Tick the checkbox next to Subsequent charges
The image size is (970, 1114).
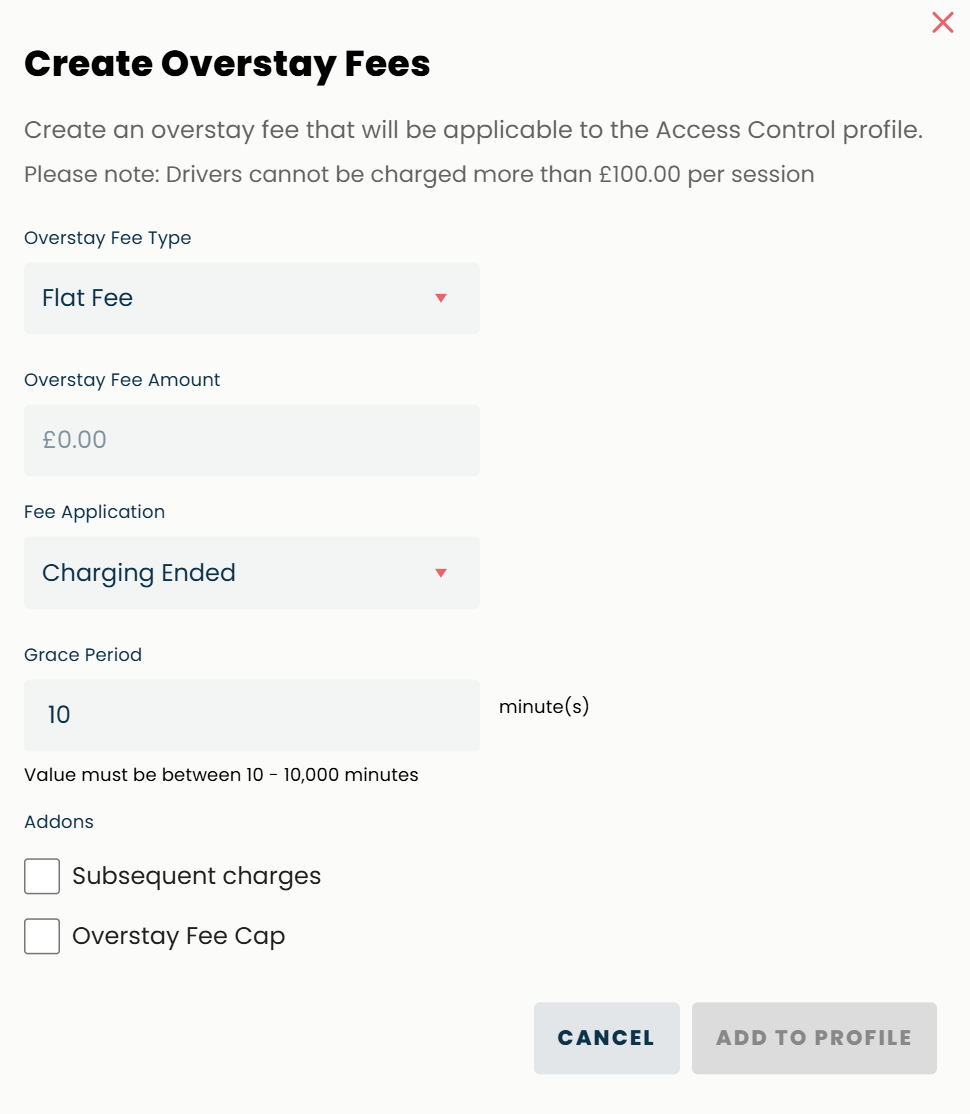pyautogui.click(x=41, y=875)
